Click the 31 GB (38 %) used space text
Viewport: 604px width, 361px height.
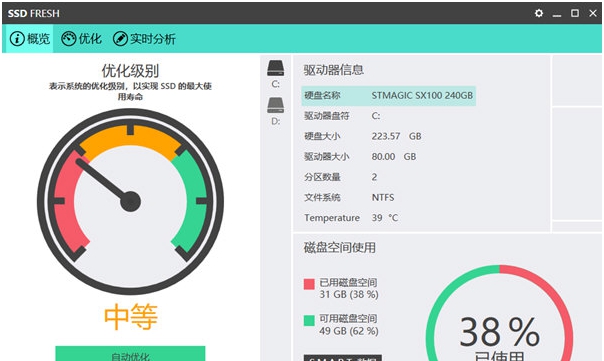pos(349,295)
